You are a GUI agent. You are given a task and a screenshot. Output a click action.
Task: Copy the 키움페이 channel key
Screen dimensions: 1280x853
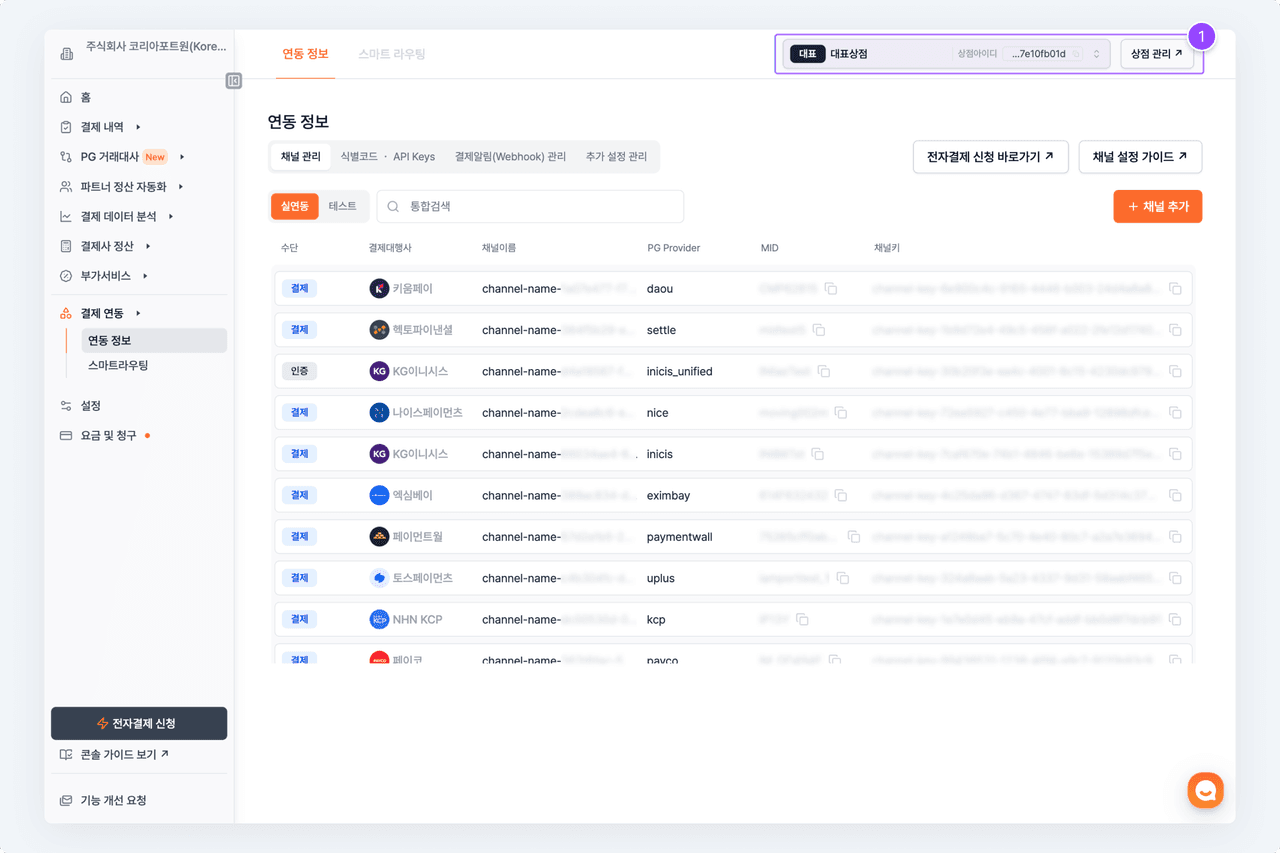[x=1175, y=289]
